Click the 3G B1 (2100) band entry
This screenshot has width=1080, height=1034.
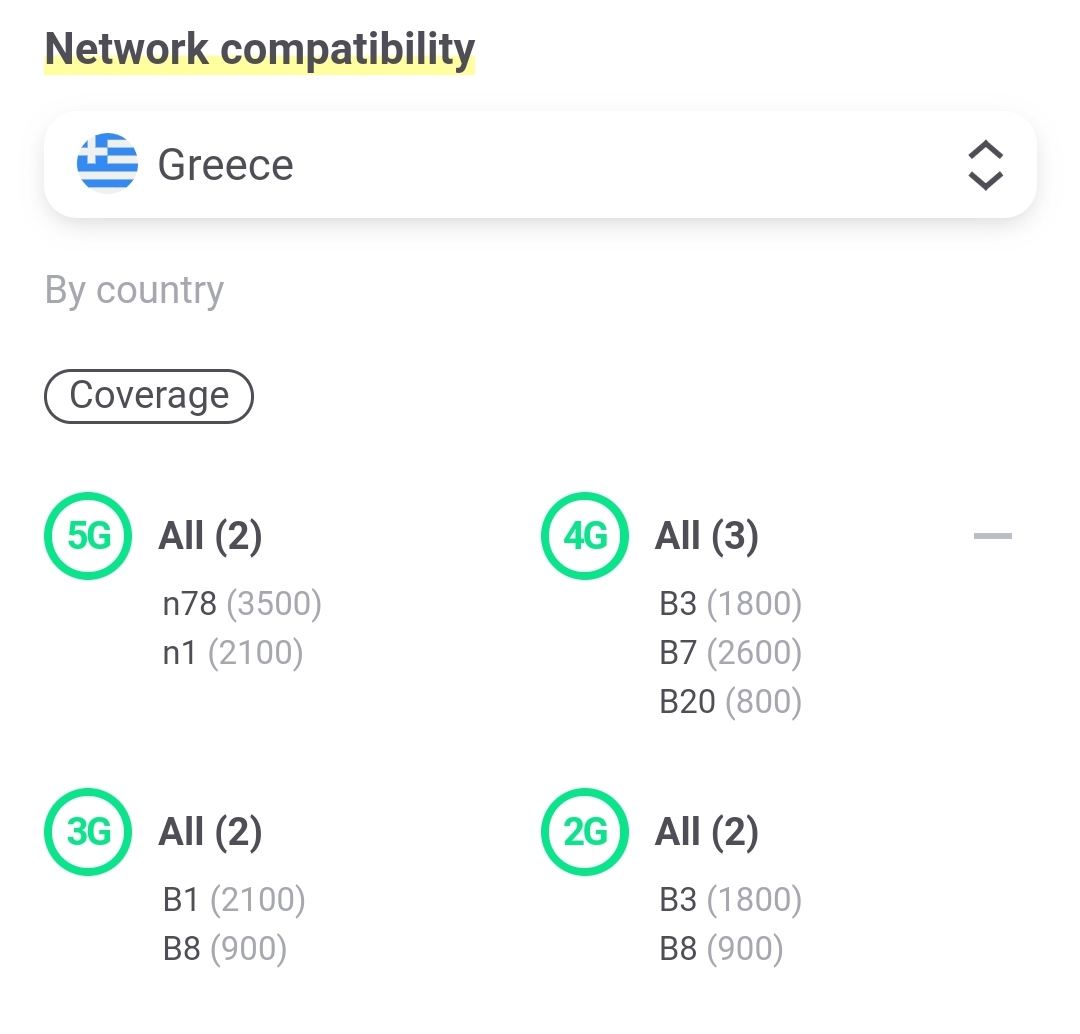[234, 900]
